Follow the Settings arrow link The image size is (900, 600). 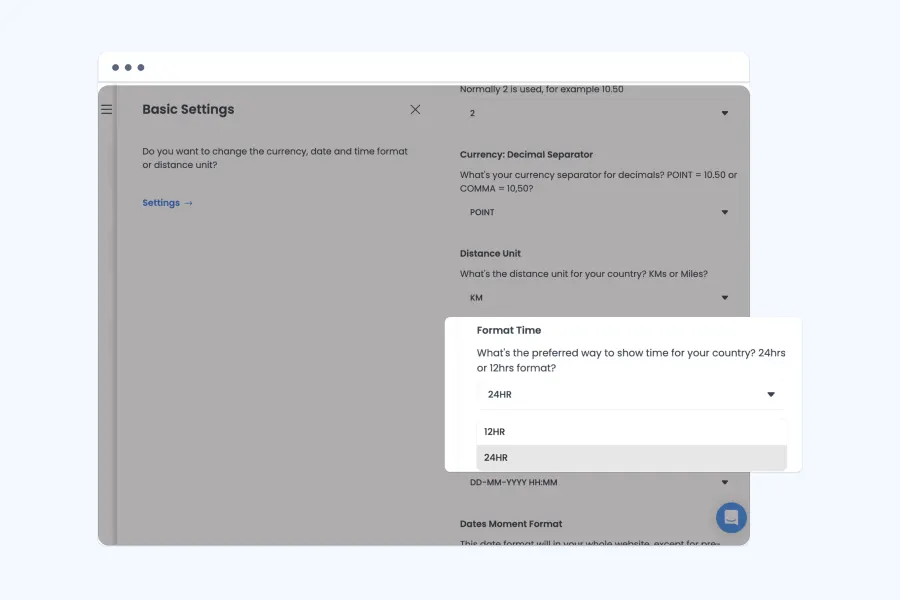pos(168,203)
